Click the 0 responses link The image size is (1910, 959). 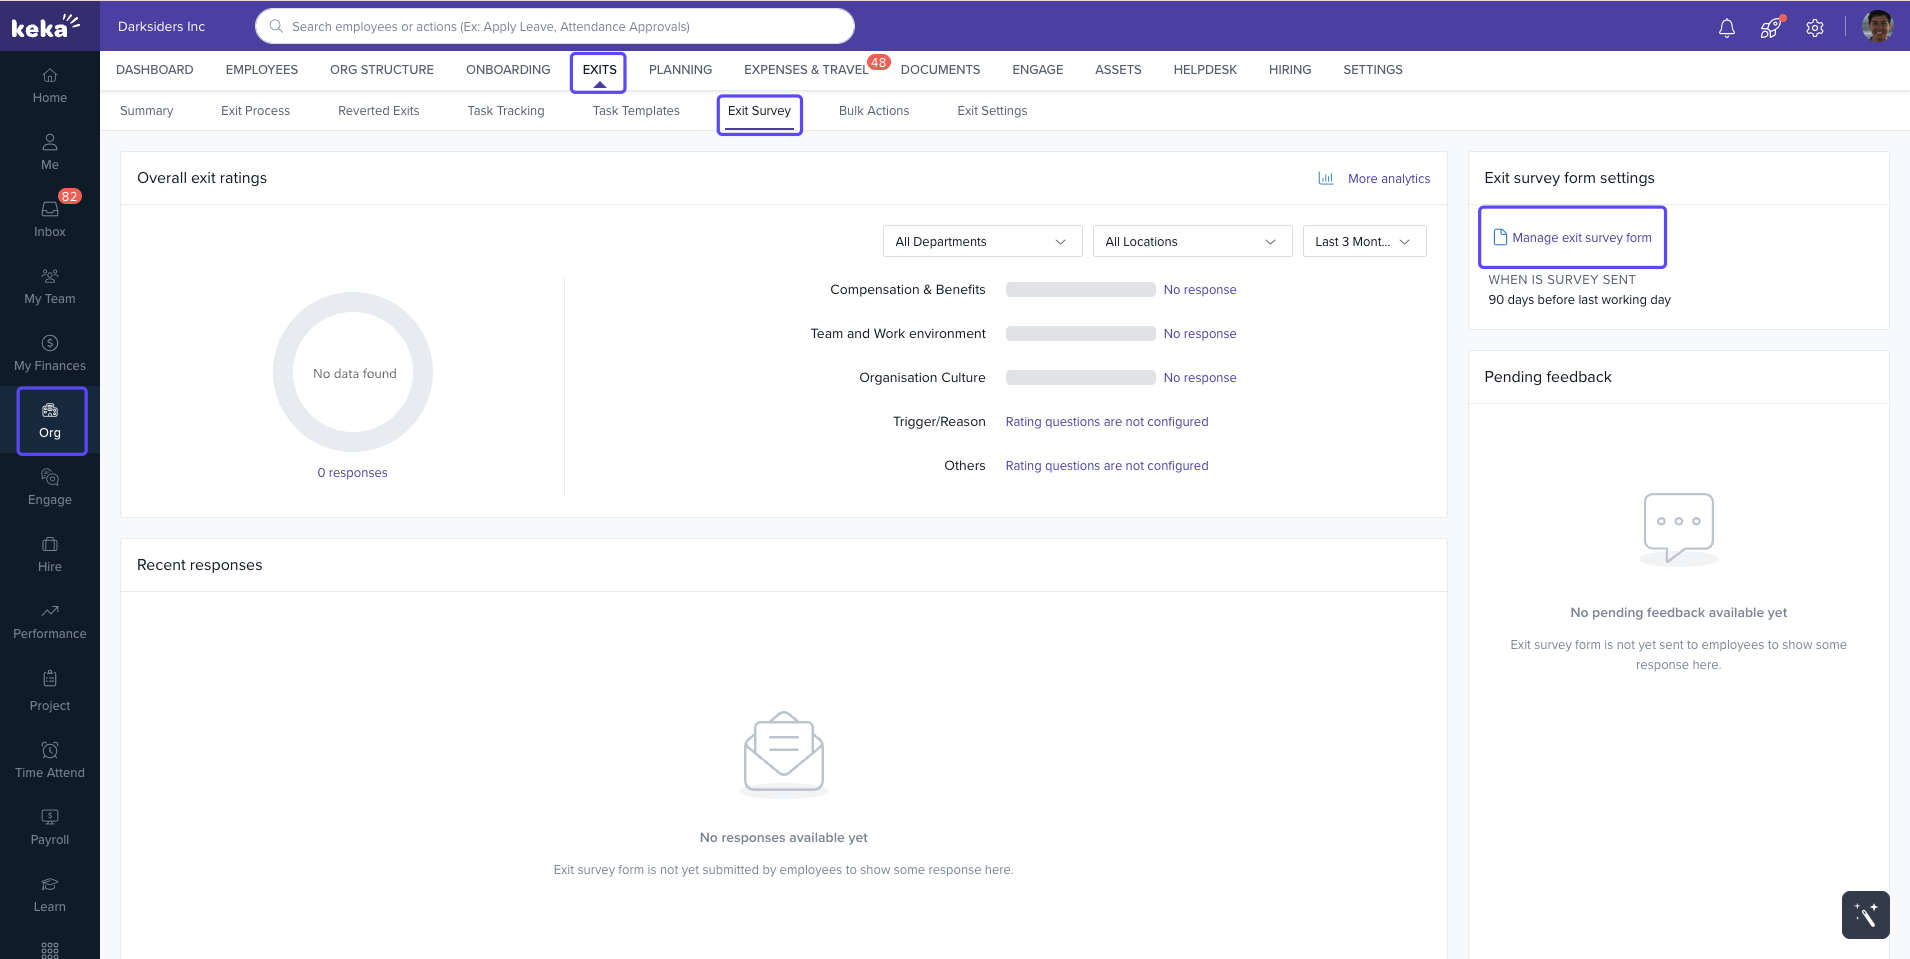[x=352, y=473]
